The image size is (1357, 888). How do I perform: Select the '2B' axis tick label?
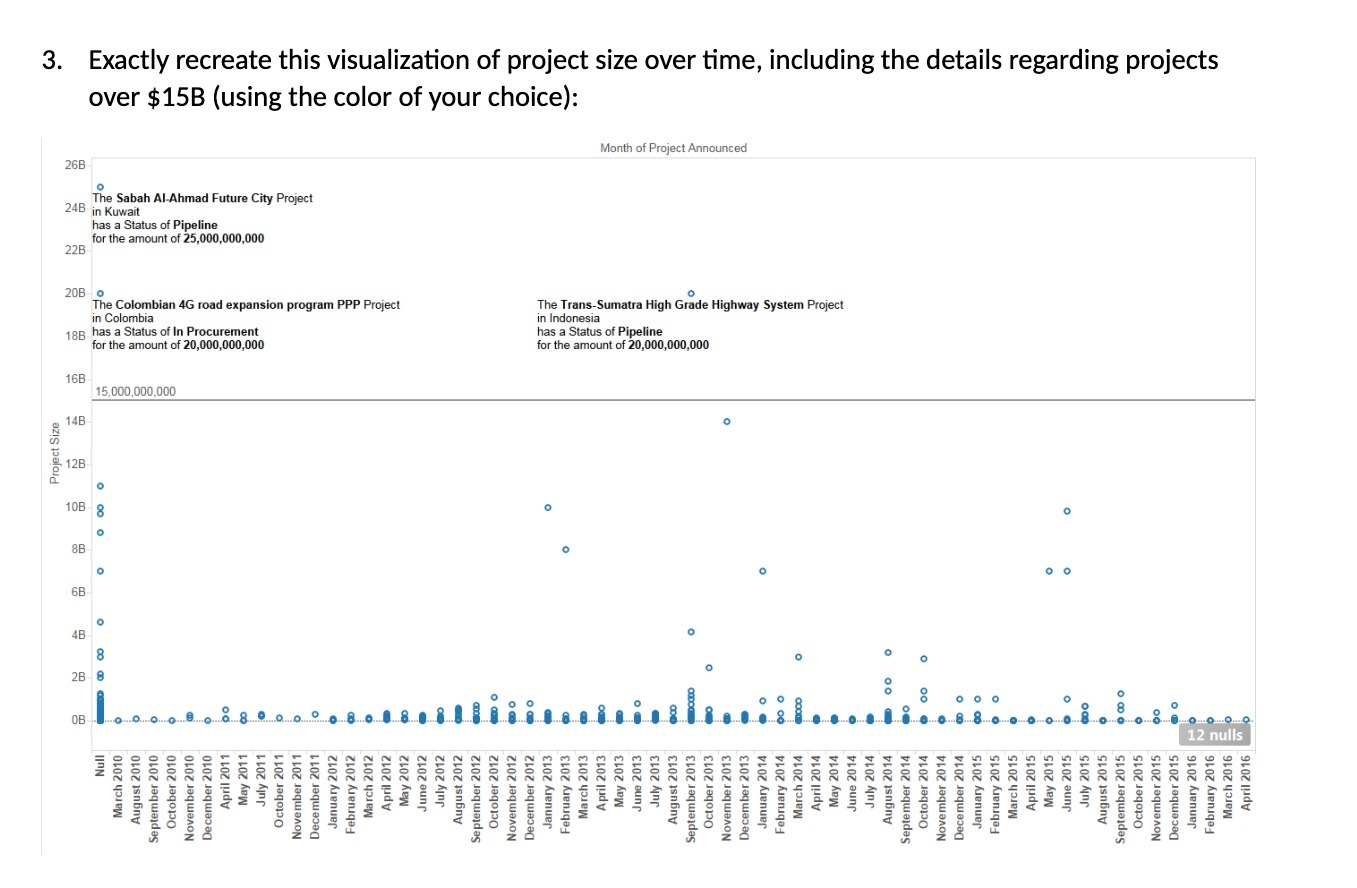pyautogui.click(x=79, y=677)
